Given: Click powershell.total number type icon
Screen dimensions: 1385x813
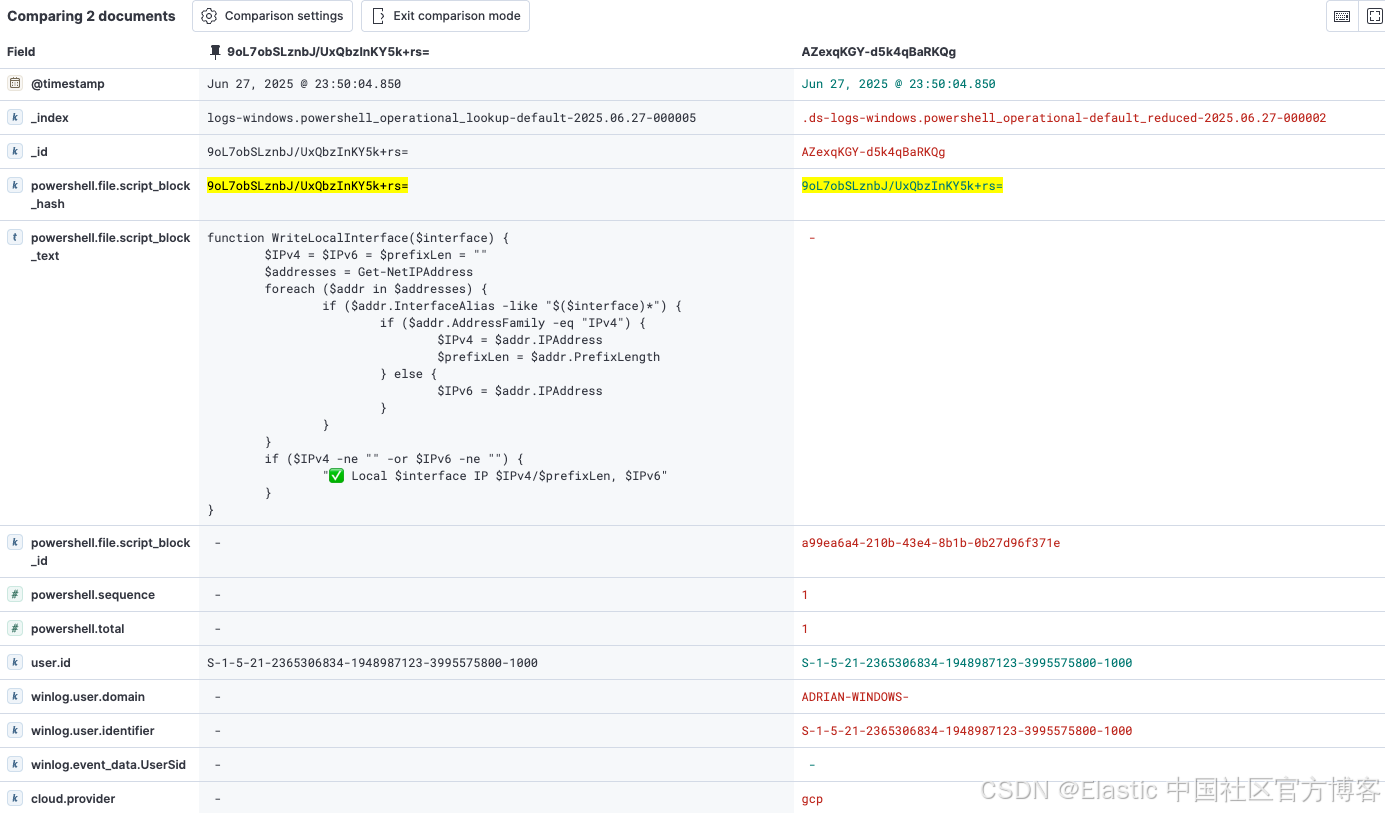Looking at the screenshot, I should [x=15, y=628].
